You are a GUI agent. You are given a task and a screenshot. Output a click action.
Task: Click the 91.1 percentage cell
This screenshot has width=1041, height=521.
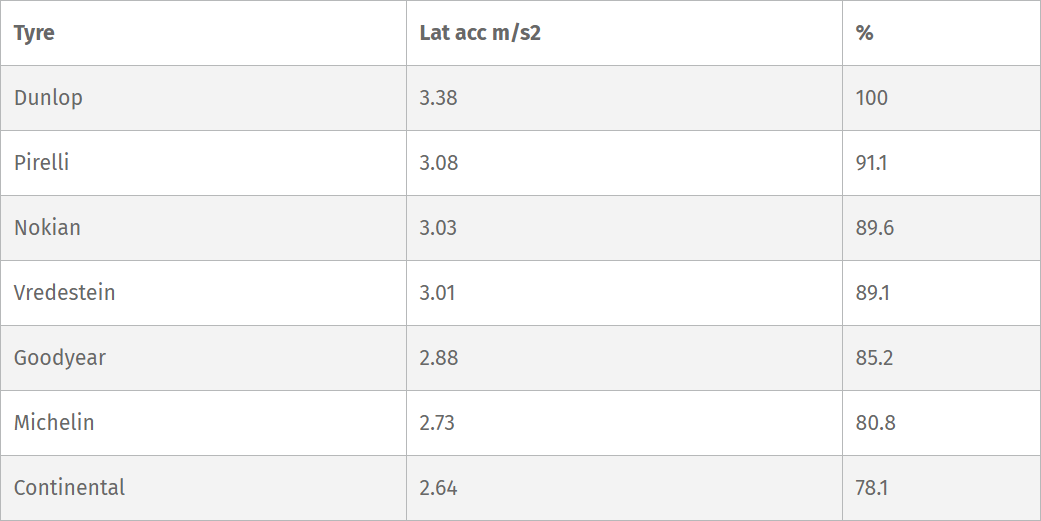coord(871,163)
